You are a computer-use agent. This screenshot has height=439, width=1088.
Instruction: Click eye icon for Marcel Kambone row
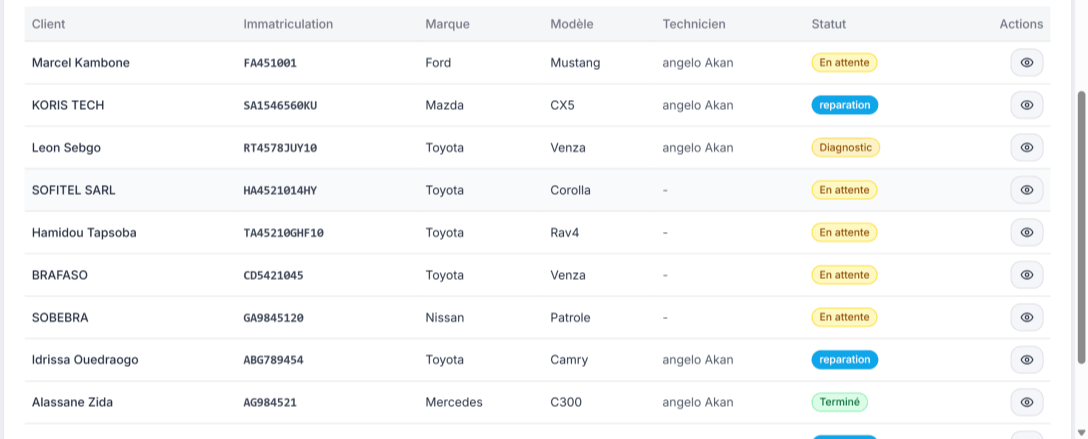pyautogui.click(x=1026, y=63)
